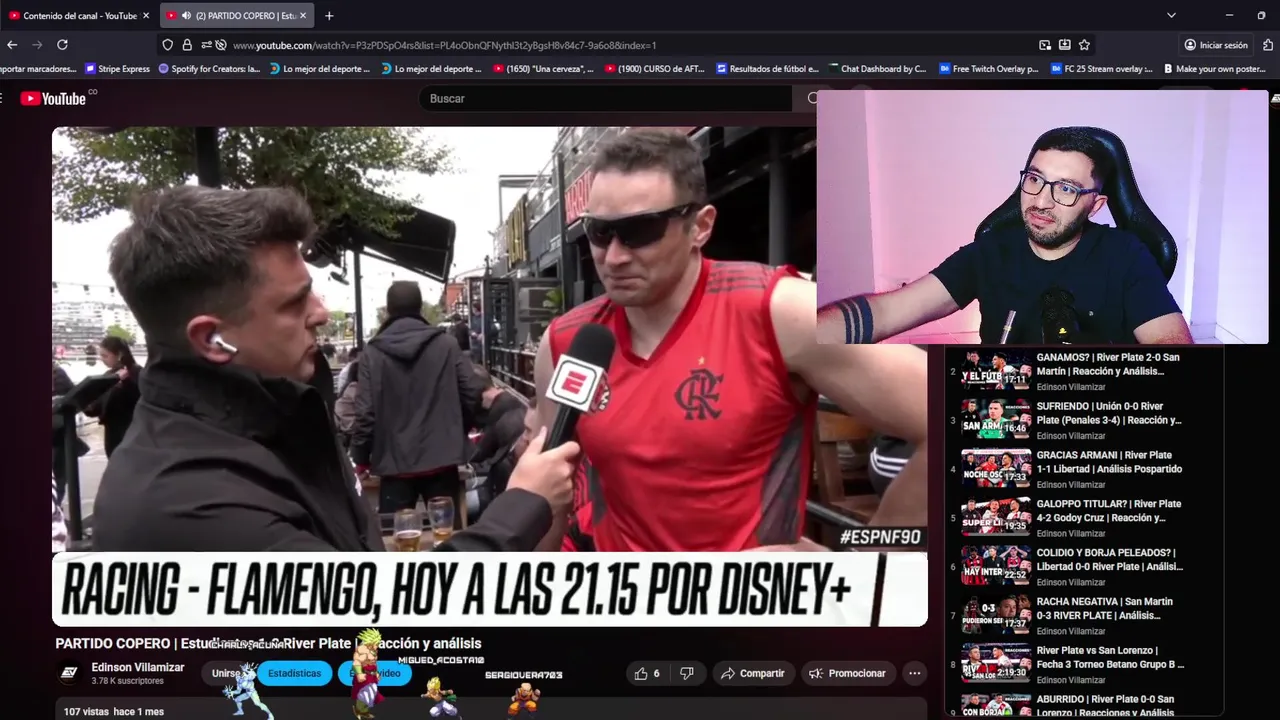Click the YouTube logo to go home

click(55, 98)
